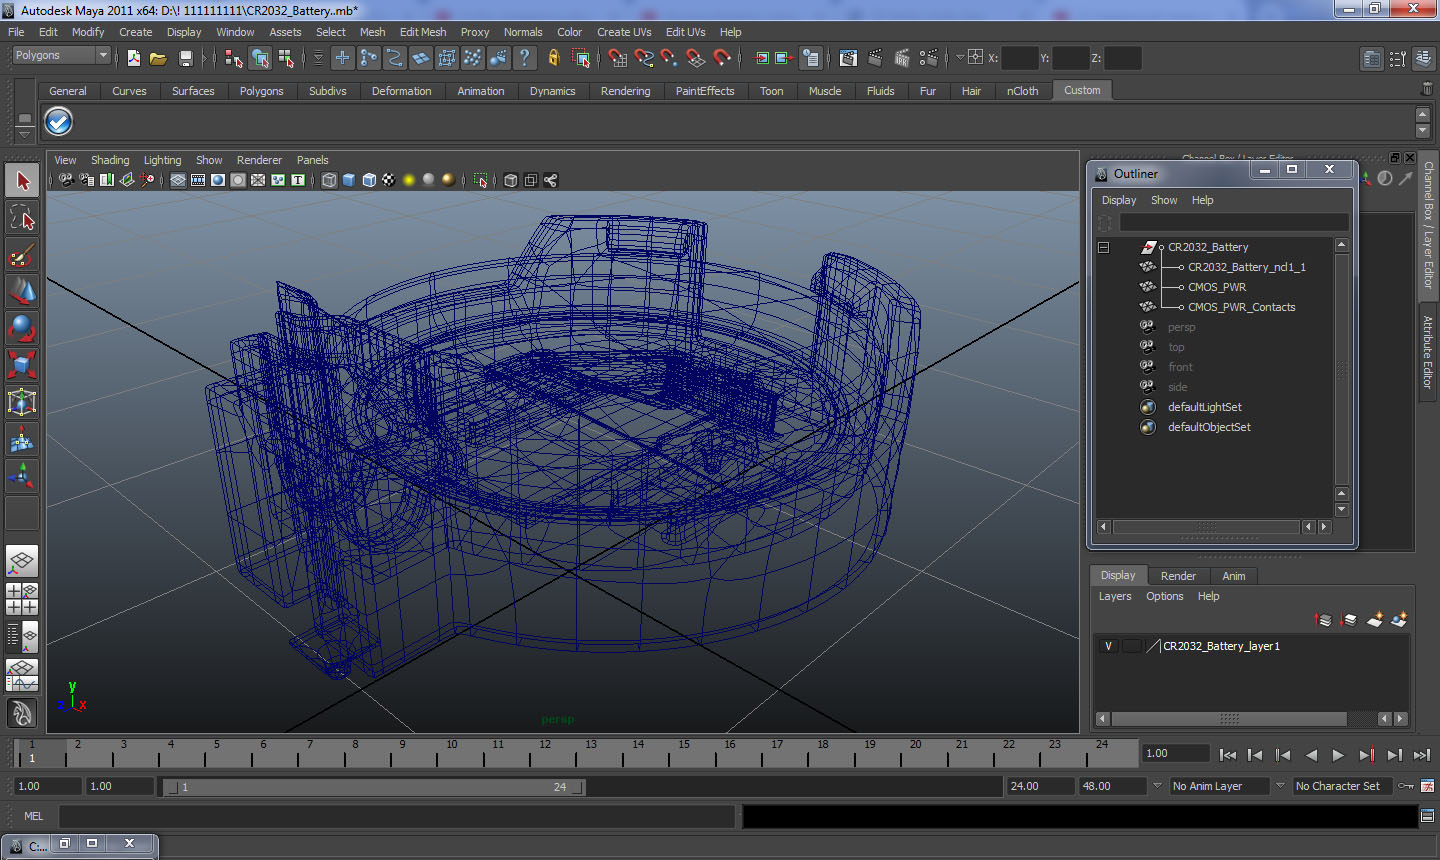Switch to the Polygons shelf tab
The image size is (1440, 860).
(x=262, y=91)
